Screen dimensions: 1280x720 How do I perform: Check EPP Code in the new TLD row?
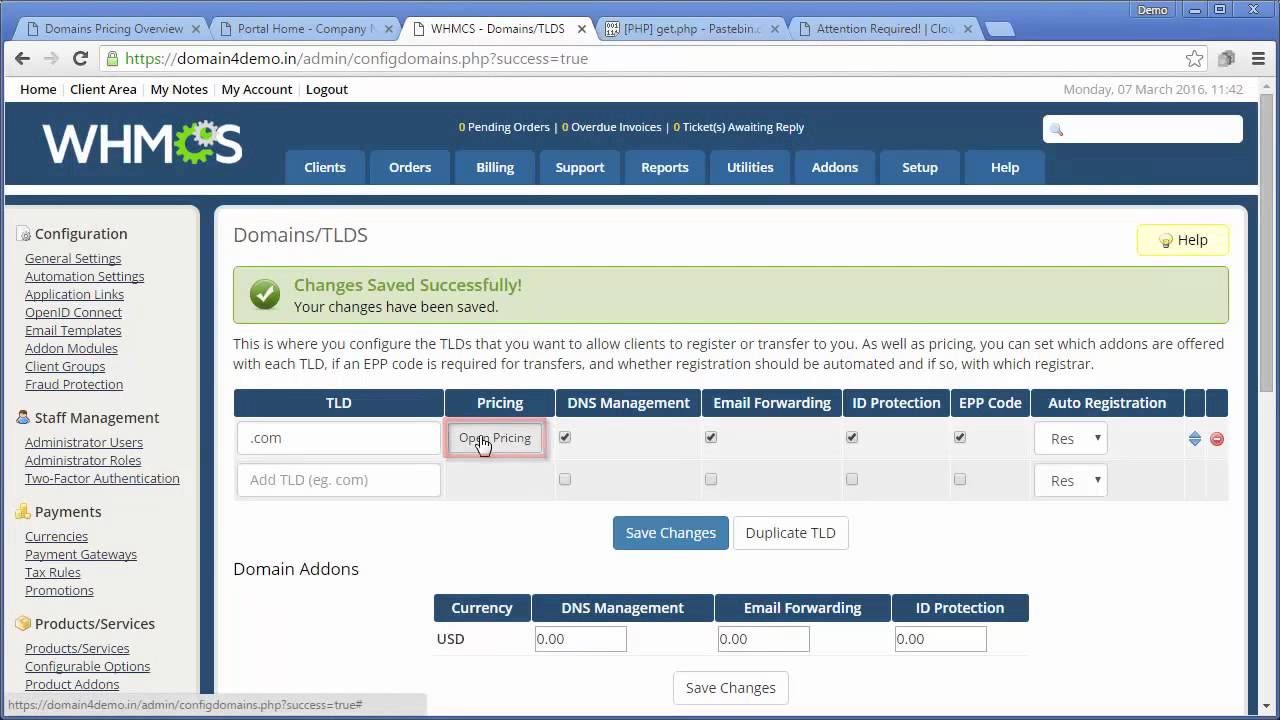[960, 479]
